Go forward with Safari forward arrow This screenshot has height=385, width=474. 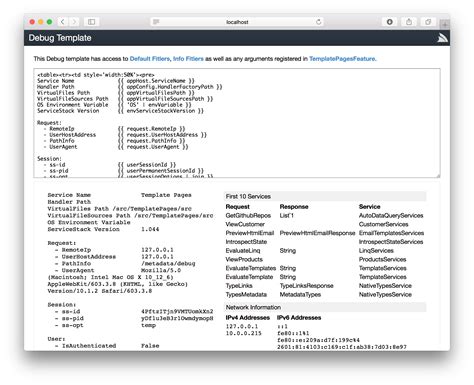74,22
